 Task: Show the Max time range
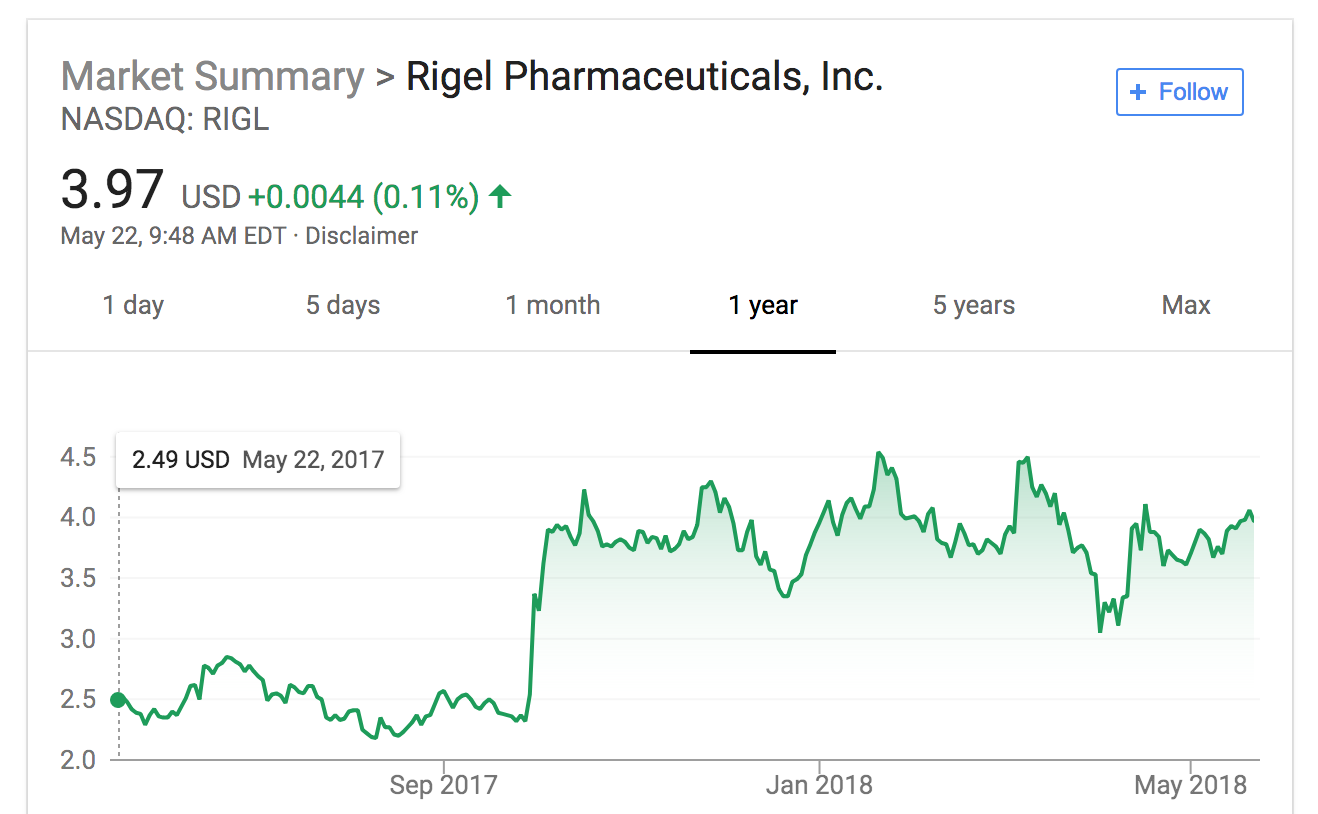click(x=1186, y=305)
